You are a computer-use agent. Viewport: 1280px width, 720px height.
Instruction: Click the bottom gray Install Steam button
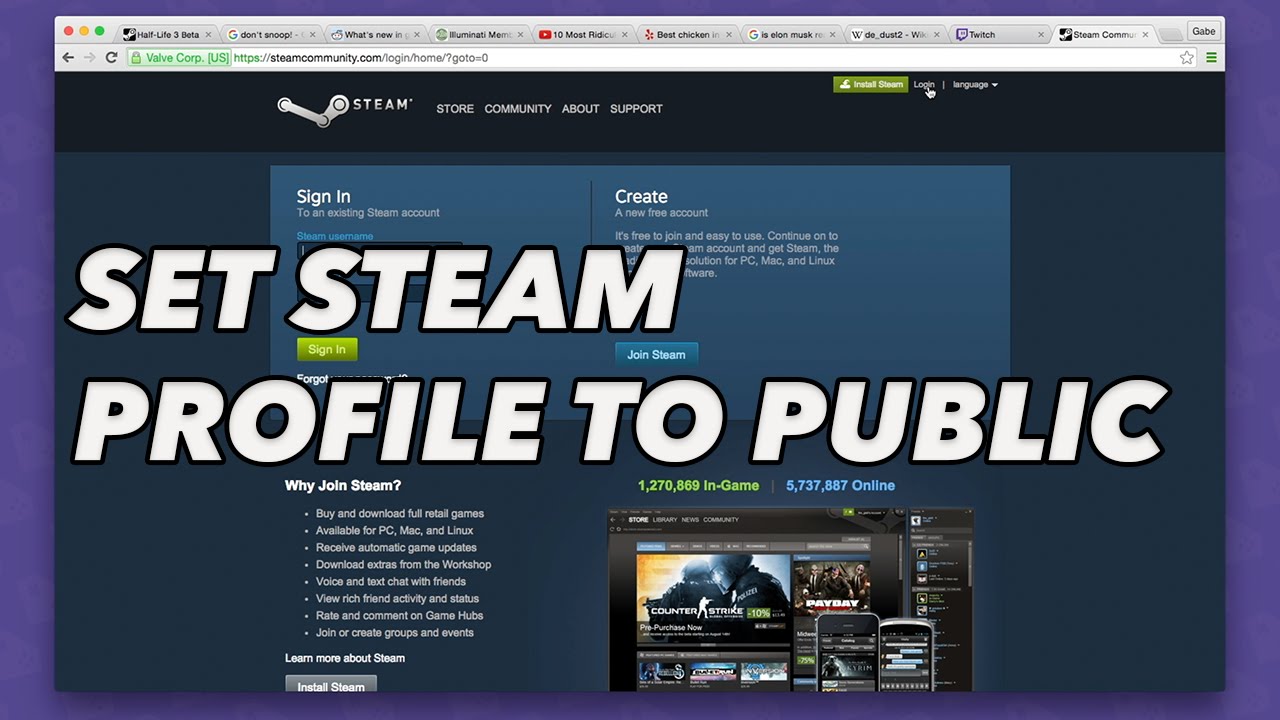(331, 684)
